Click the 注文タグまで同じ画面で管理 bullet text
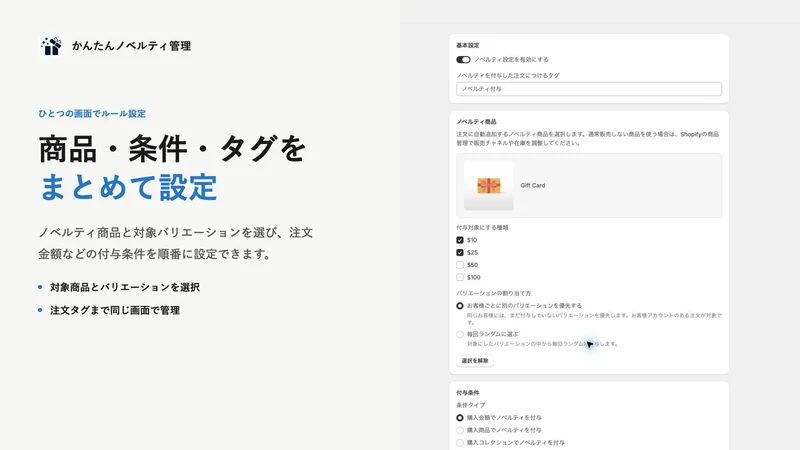Screen dimensions: 800x450 [115, 310]
